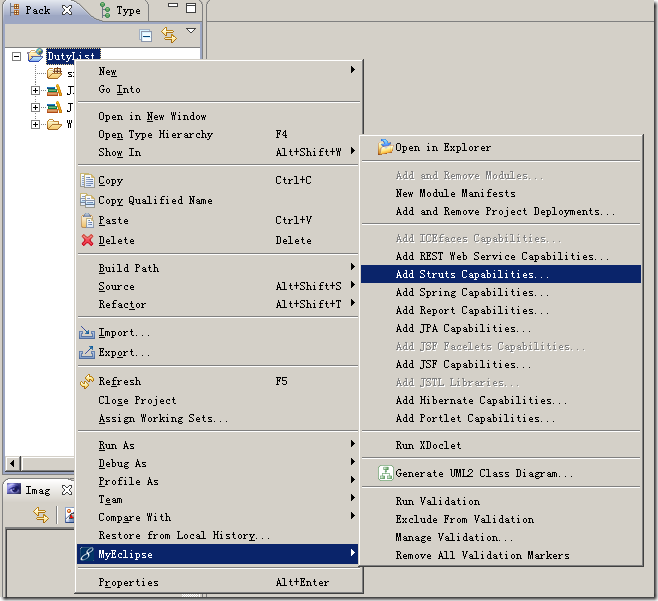Screen dimensions: 658x601
Task: Click the Open in Explorer folder icon
Action: tap(385, 148)
